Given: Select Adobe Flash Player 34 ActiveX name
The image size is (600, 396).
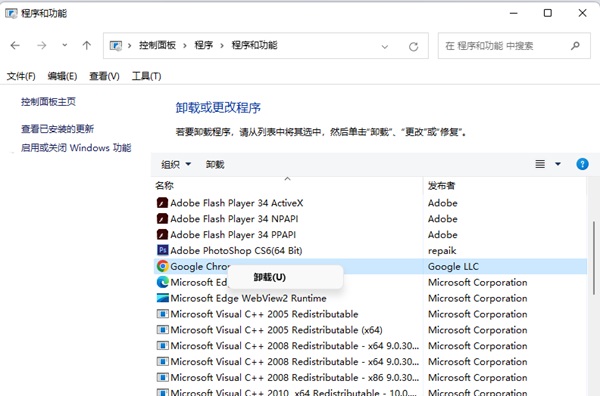Looking at the screenshot, I should pyautogui.click(x=237, y=203).
